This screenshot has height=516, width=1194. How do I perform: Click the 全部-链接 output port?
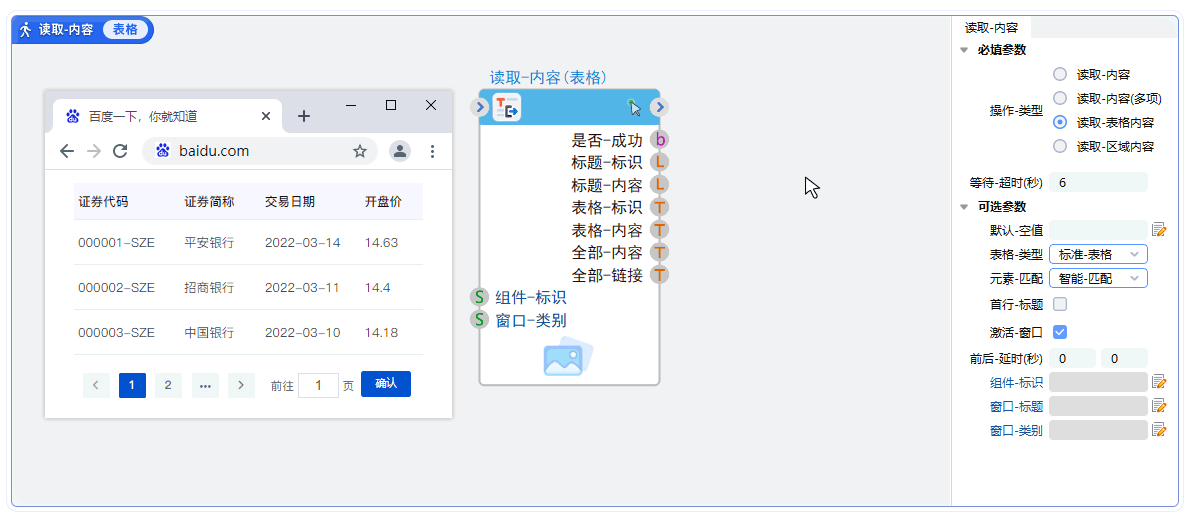click(x=659, y=274)
